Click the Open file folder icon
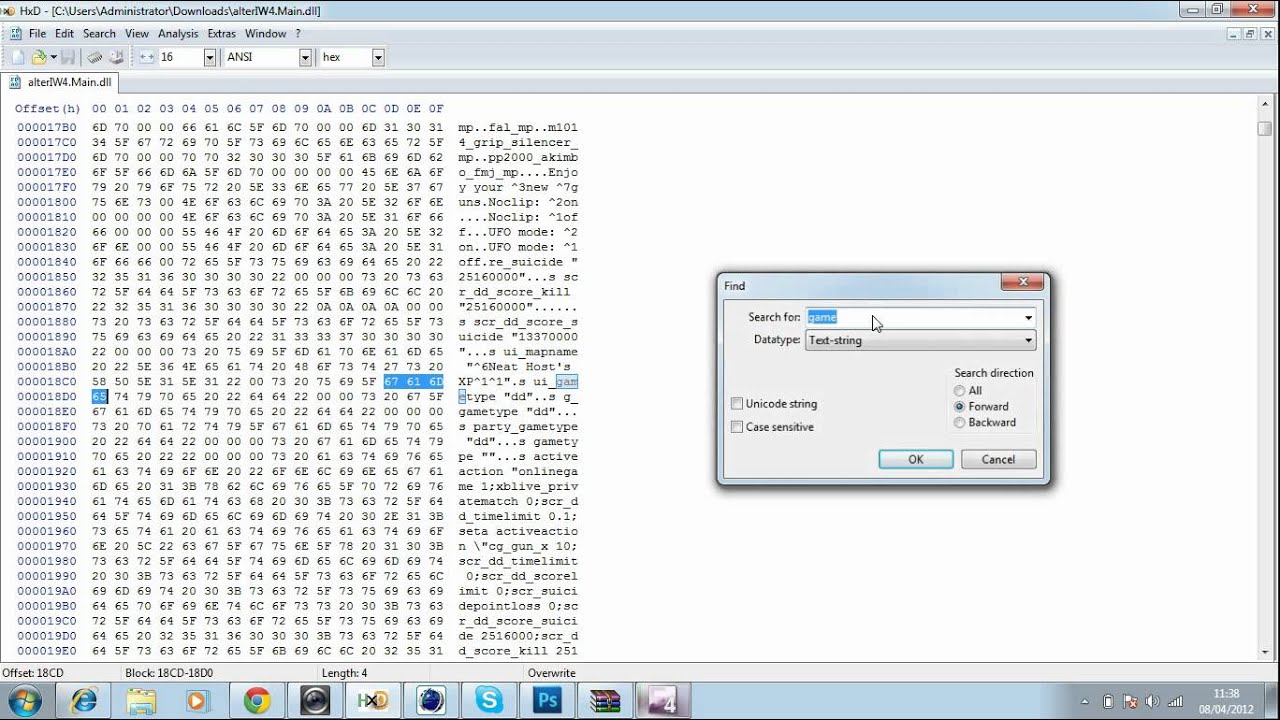 click(x=38, y=57)
